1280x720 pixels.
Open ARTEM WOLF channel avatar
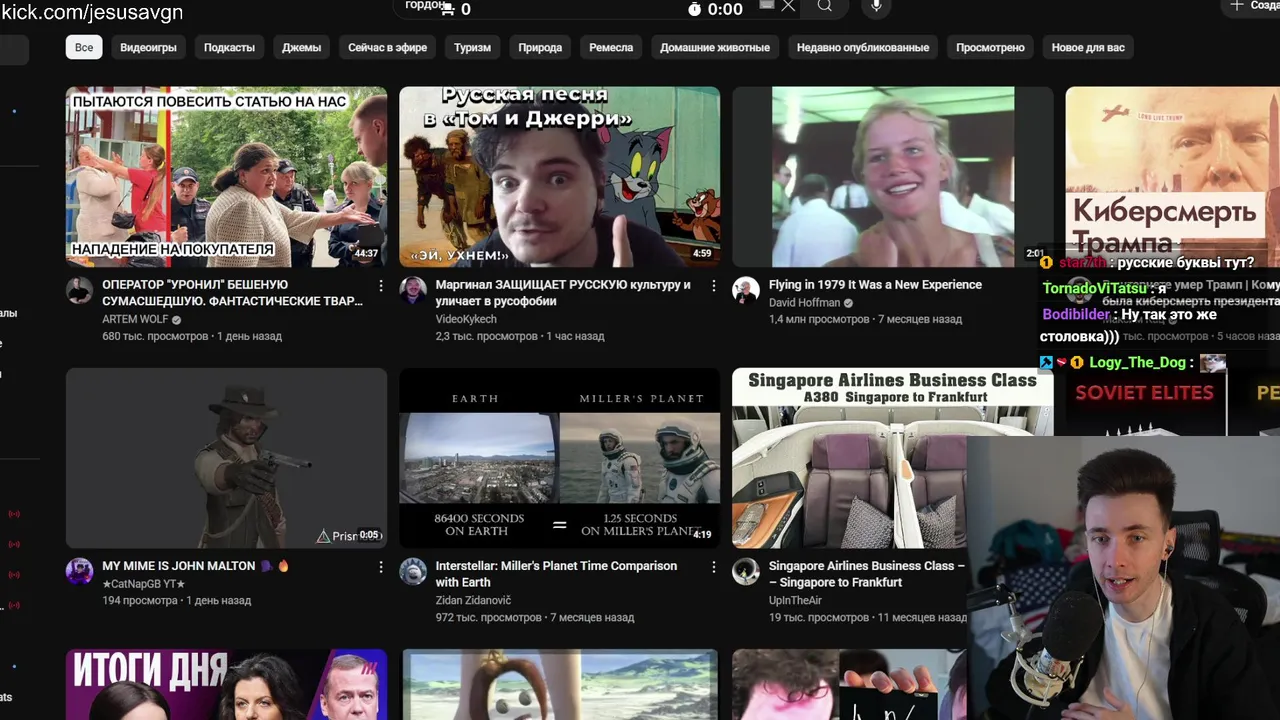tap(79, 291)
